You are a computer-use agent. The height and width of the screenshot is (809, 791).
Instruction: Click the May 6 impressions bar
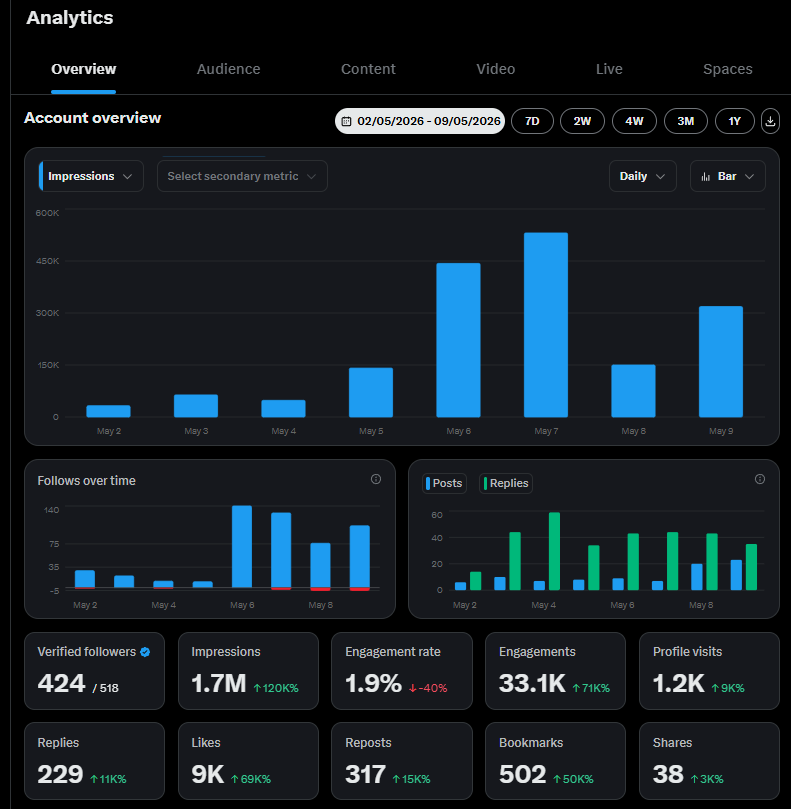tap(458, 340)
